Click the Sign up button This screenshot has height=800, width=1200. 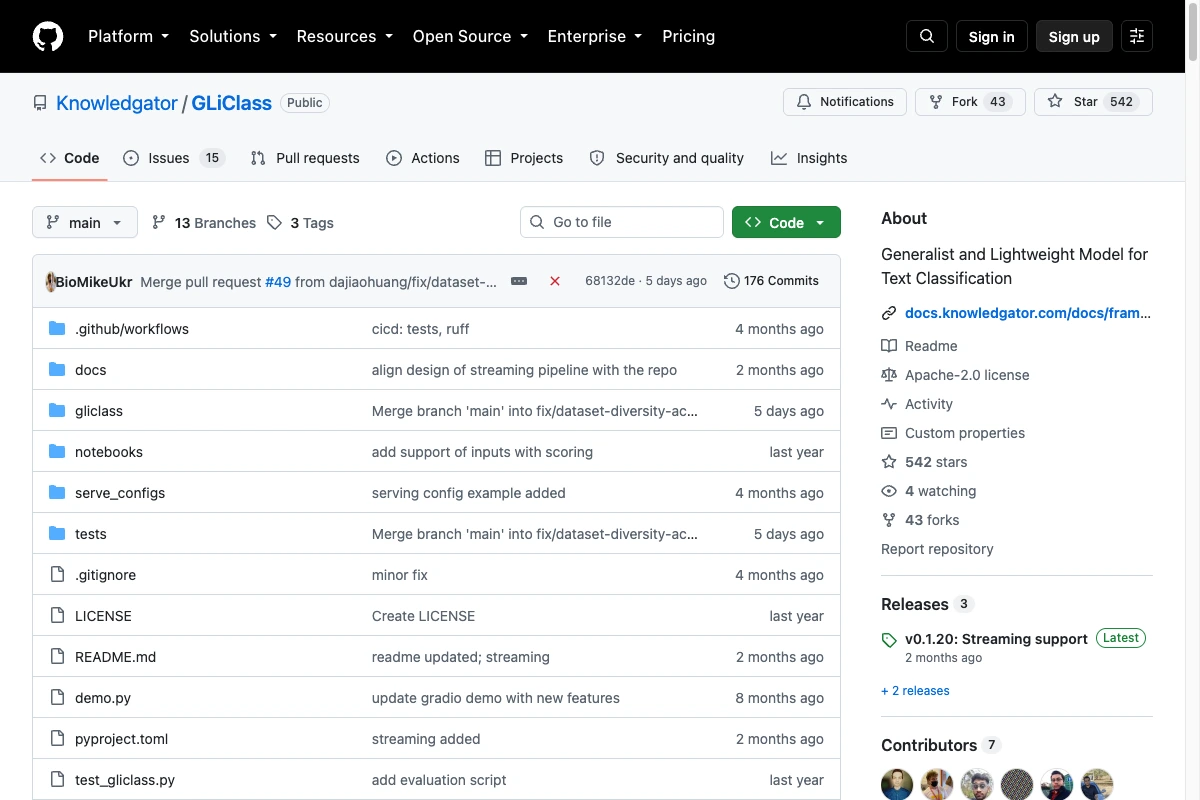coord(1074,36)
